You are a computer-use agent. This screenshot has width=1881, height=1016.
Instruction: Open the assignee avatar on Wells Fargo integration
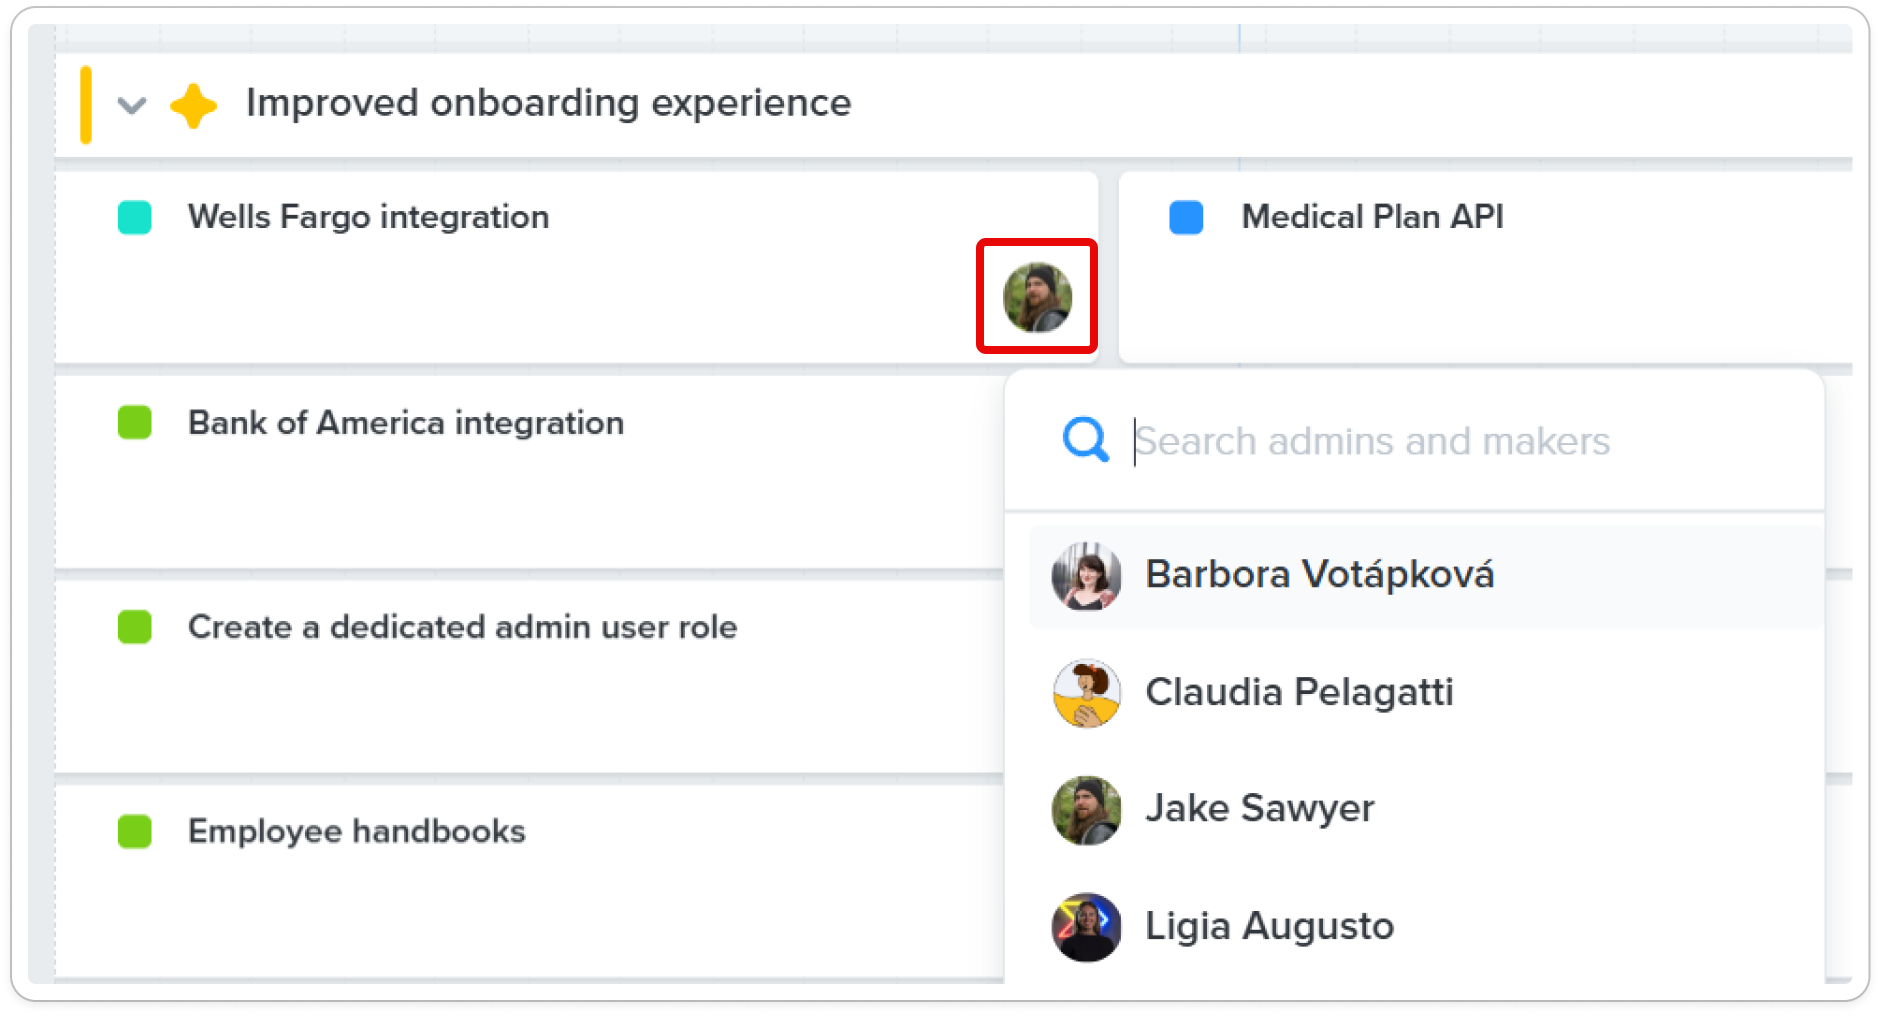(1037, 297)
